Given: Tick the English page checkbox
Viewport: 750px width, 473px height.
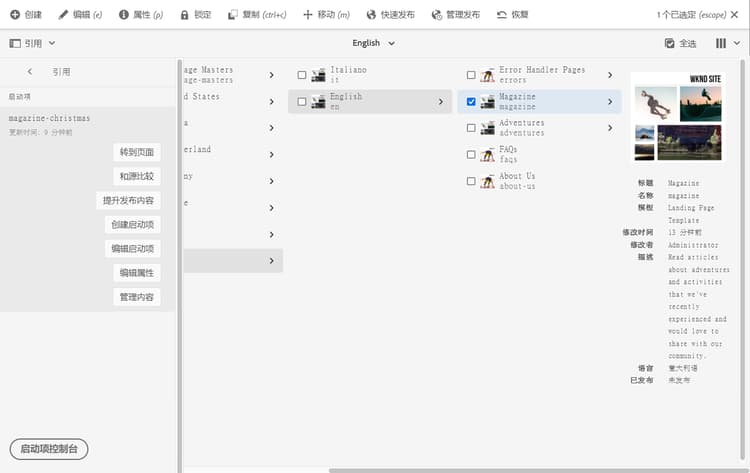Looking at the screenshot, I should click(x=302, y=102).
